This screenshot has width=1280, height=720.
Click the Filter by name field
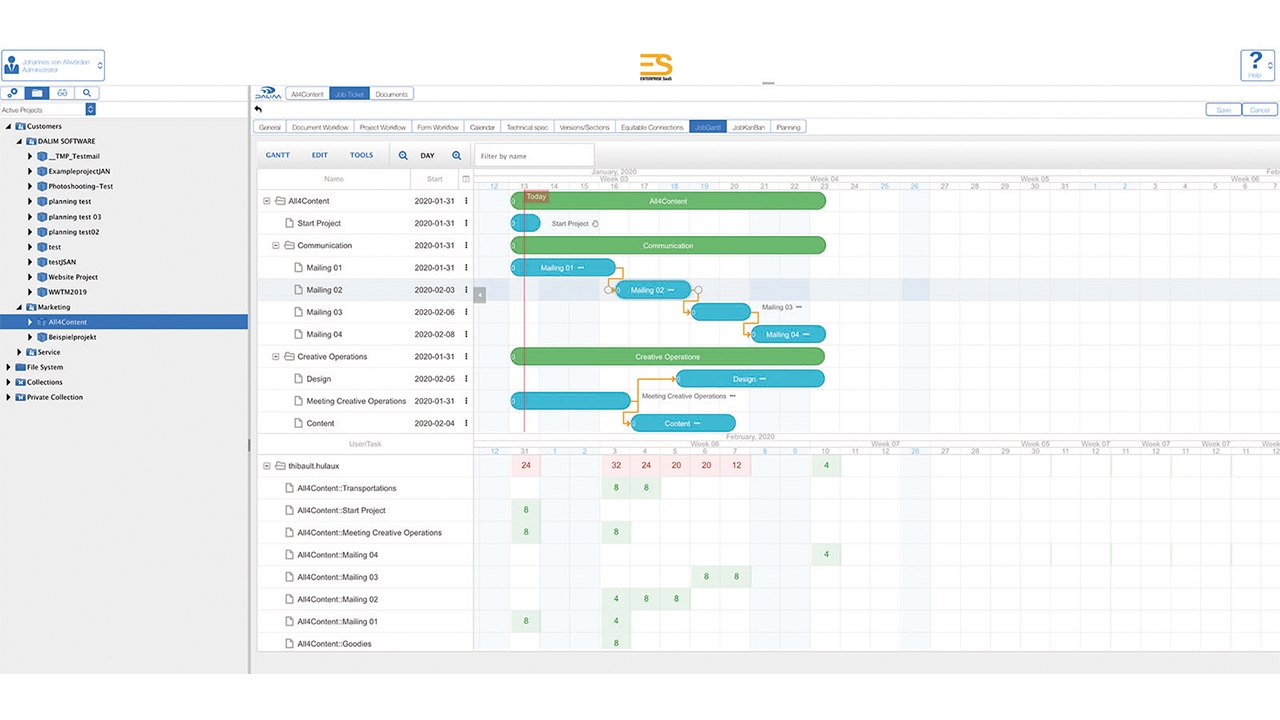(534, 156)
